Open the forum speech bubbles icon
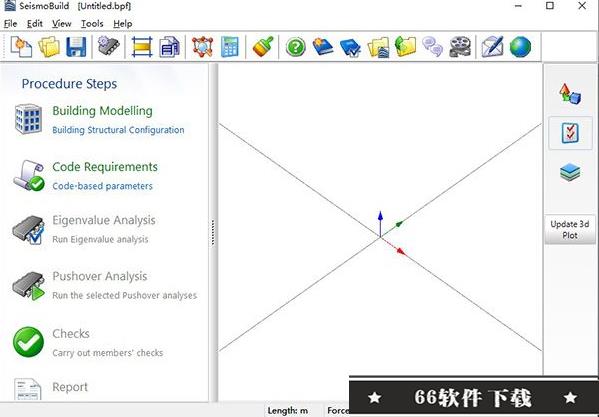Screen dimensions: 599x417 (432, 47)
